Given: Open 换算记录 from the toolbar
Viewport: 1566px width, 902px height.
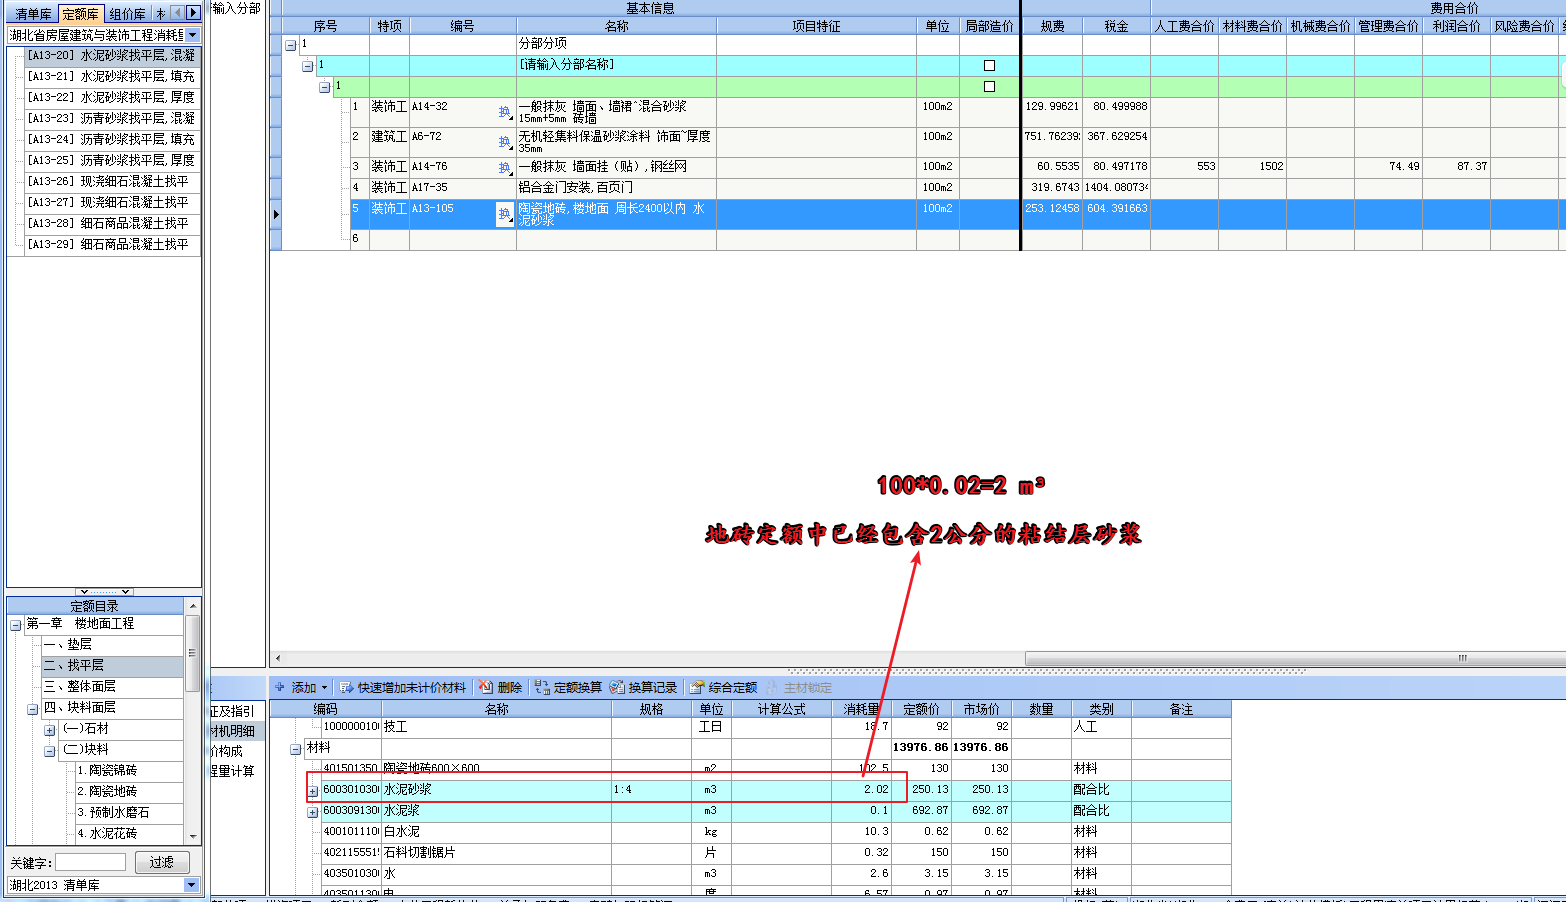Looking at the screenshot, I should [x=643, y=687].
